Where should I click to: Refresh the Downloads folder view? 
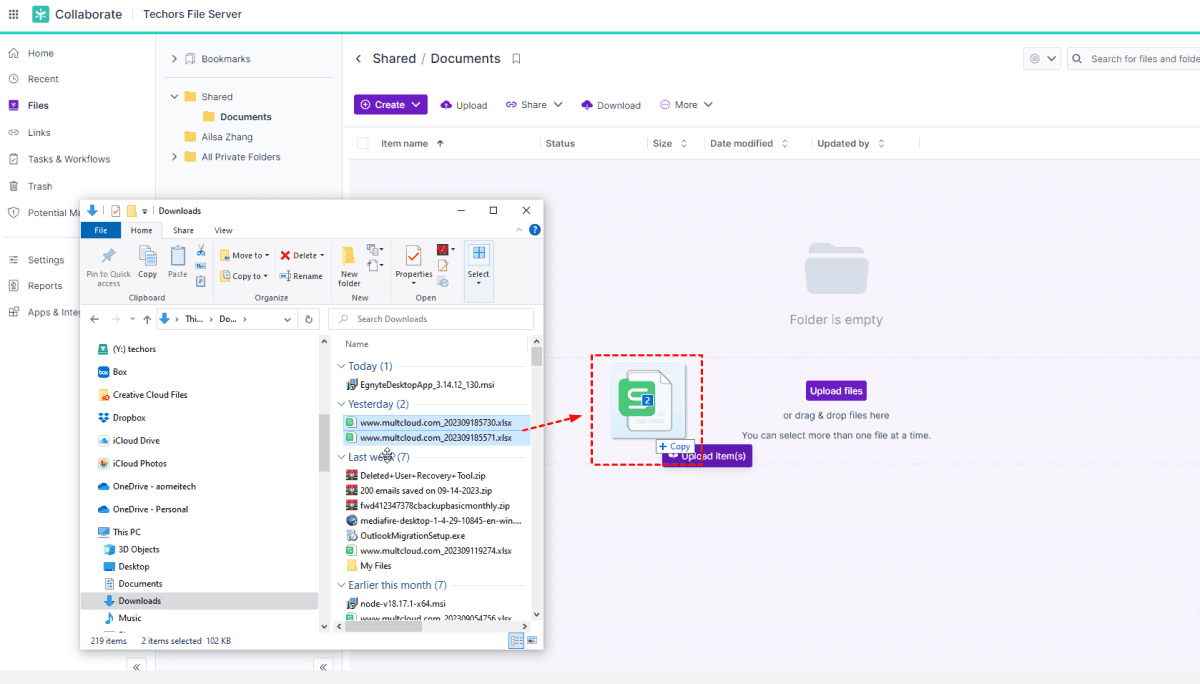point(310,319)
